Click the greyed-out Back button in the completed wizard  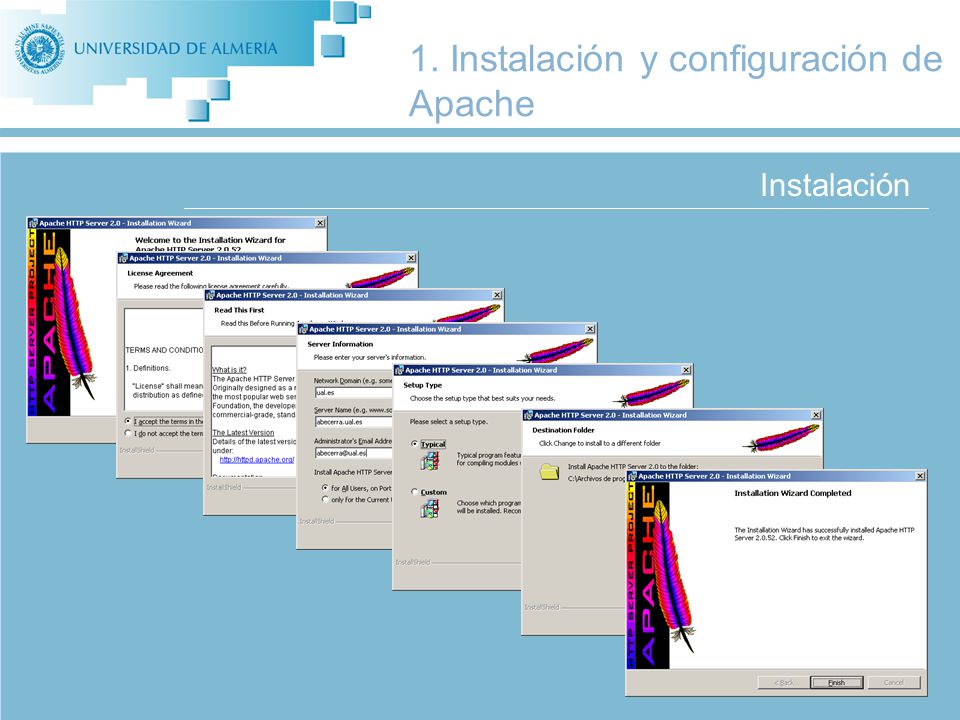783,682
